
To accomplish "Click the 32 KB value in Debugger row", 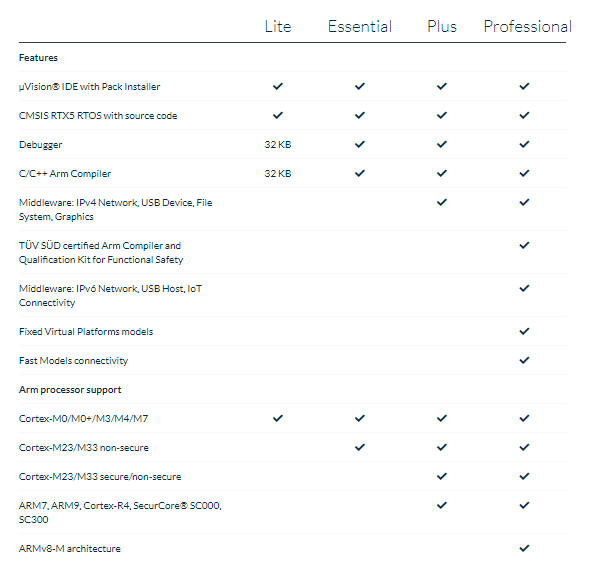I will (x=278, y=145).
